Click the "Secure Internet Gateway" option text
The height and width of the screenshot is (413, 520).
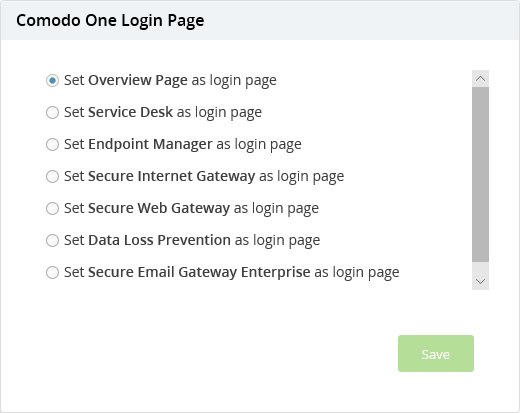[x=172, y=176]
